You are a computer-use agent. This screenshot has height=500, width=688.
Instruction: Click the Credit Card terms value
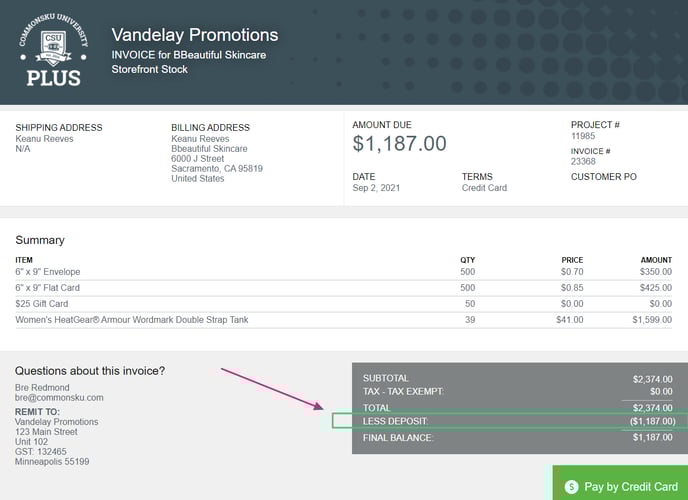tap(484, 188)
